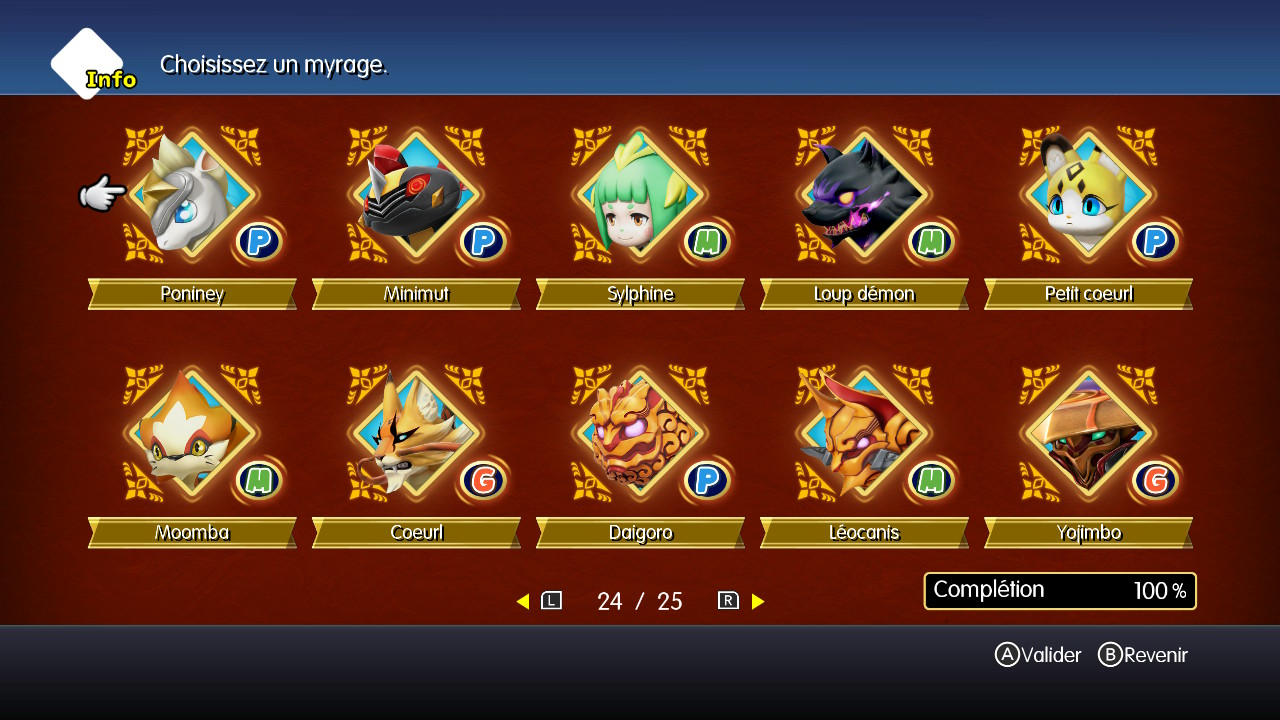The width and height of the screenshot is (1280, 720).
Task: Go to next page with right arrow
Action: point(758,601)
